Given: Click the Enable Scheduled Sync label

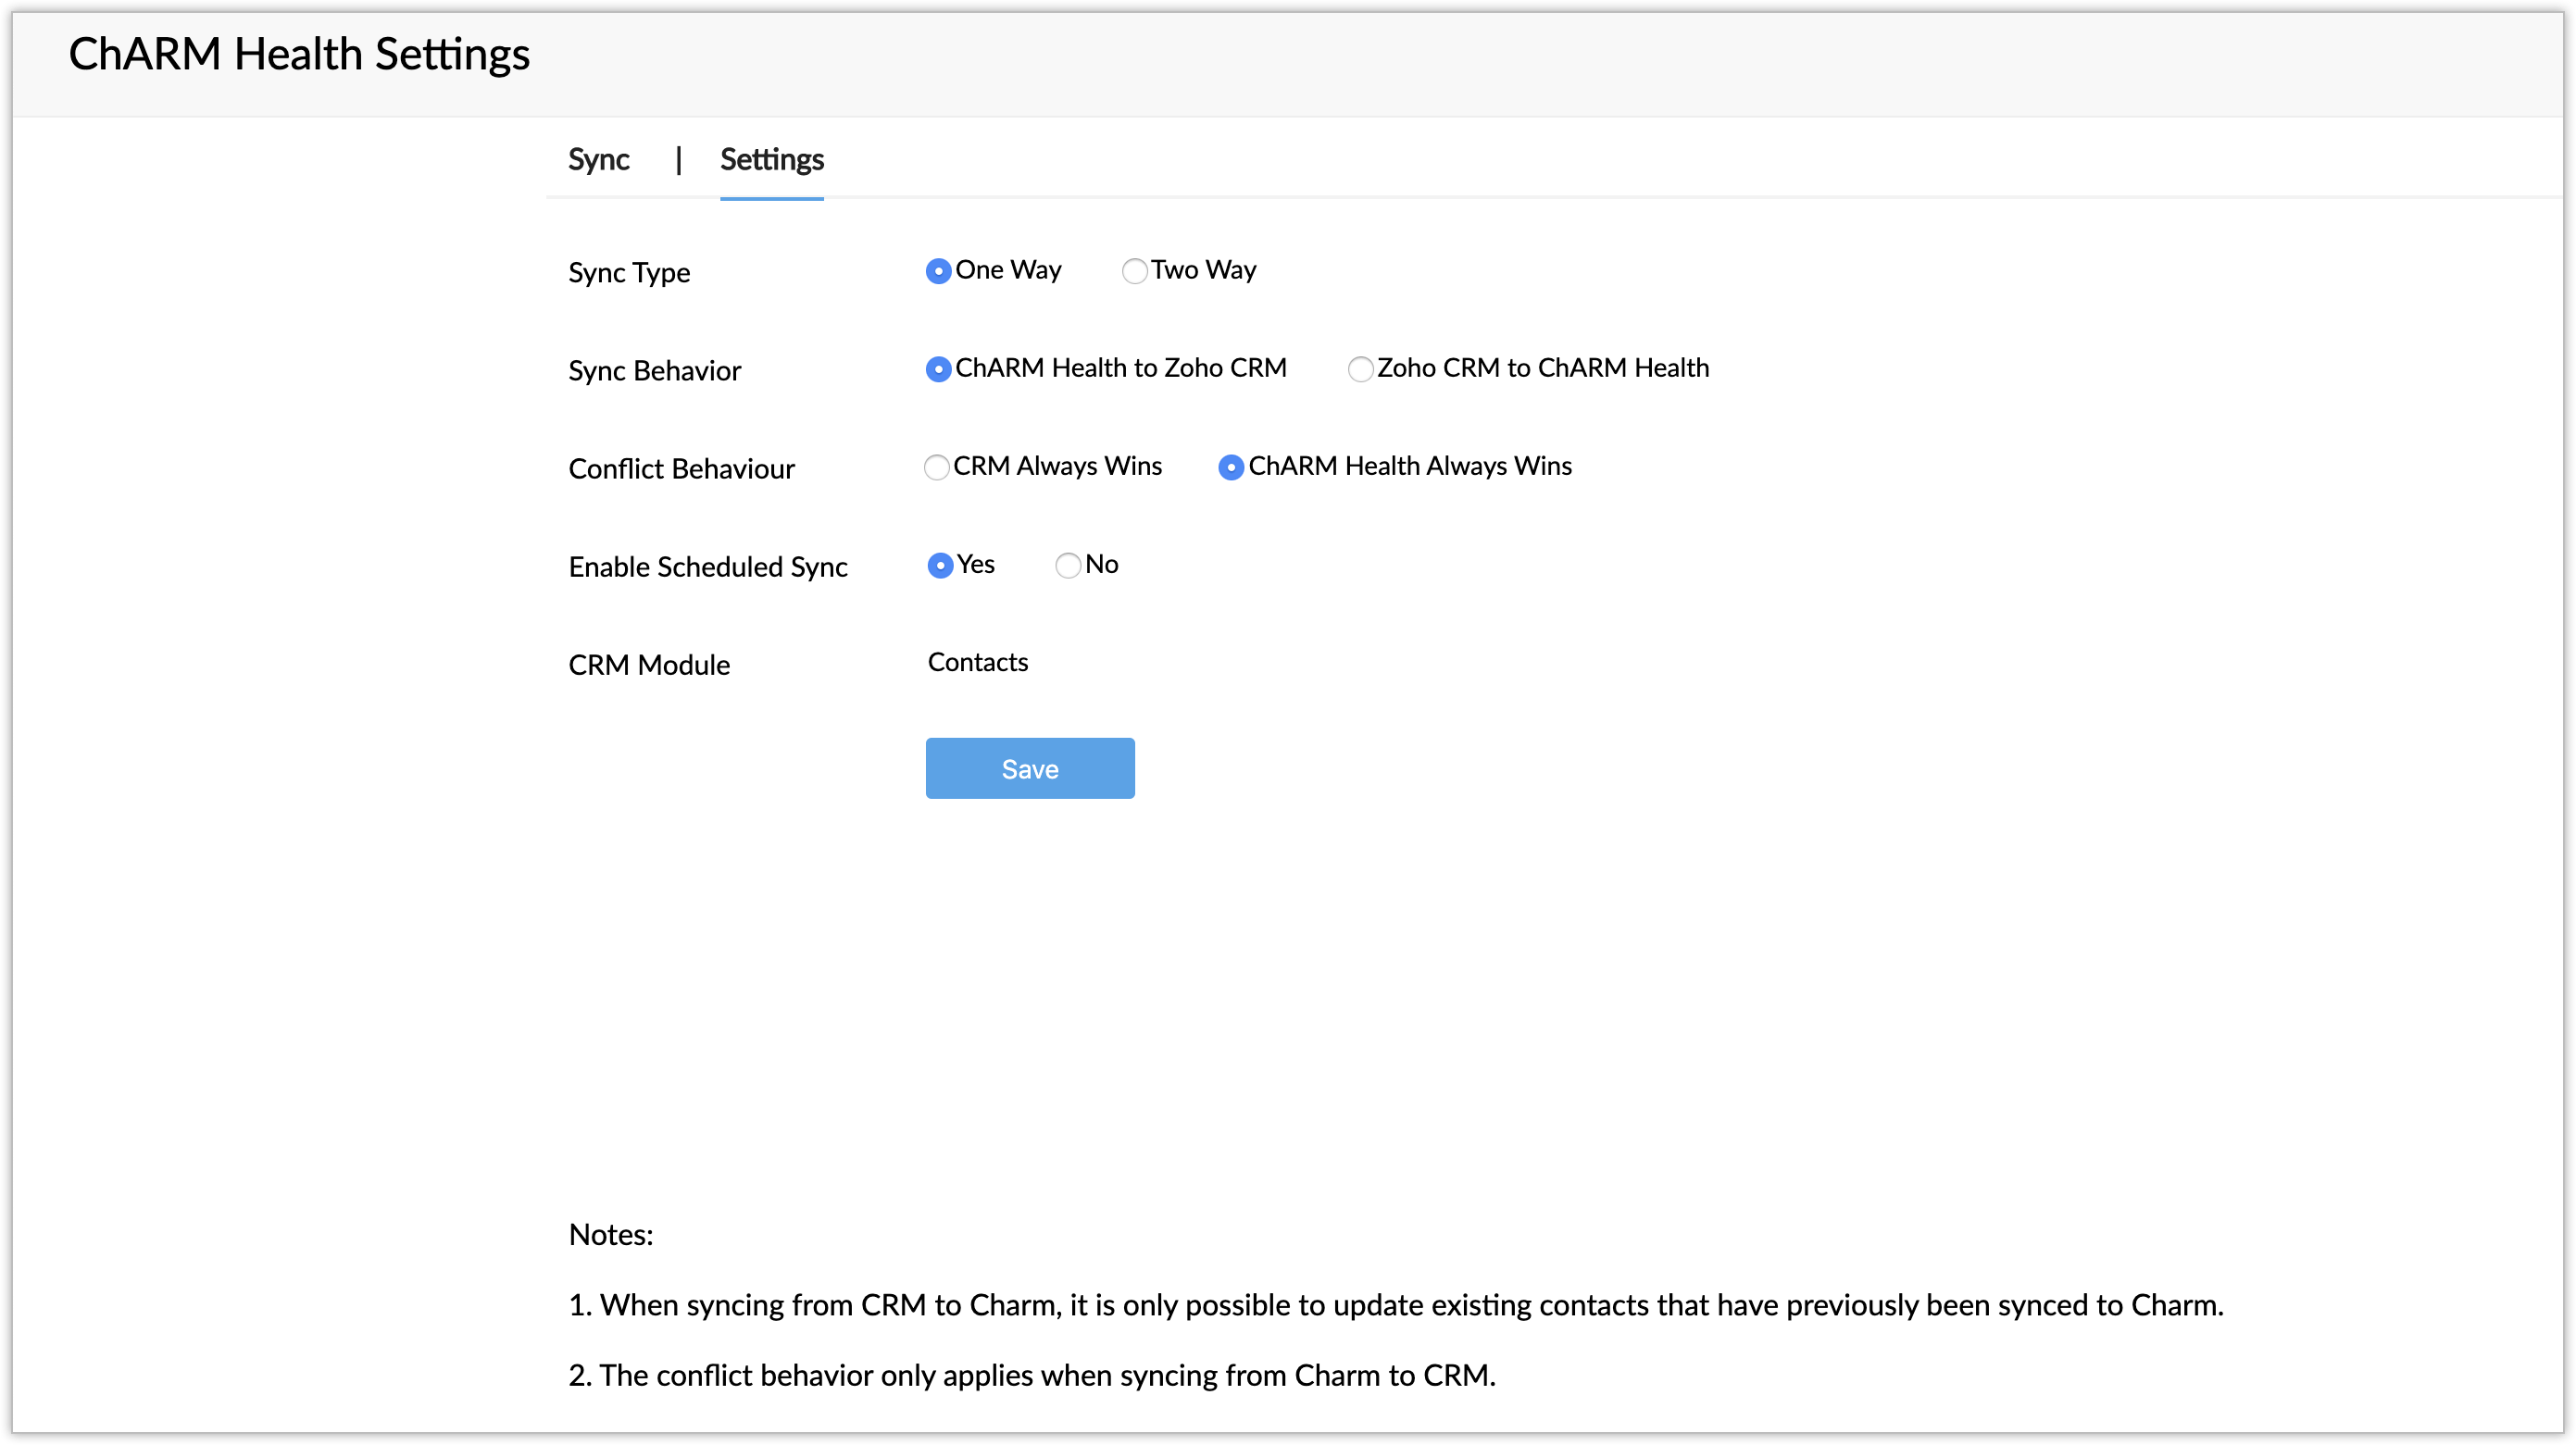Looking at the screenshot, I should (x=707, y=566).
